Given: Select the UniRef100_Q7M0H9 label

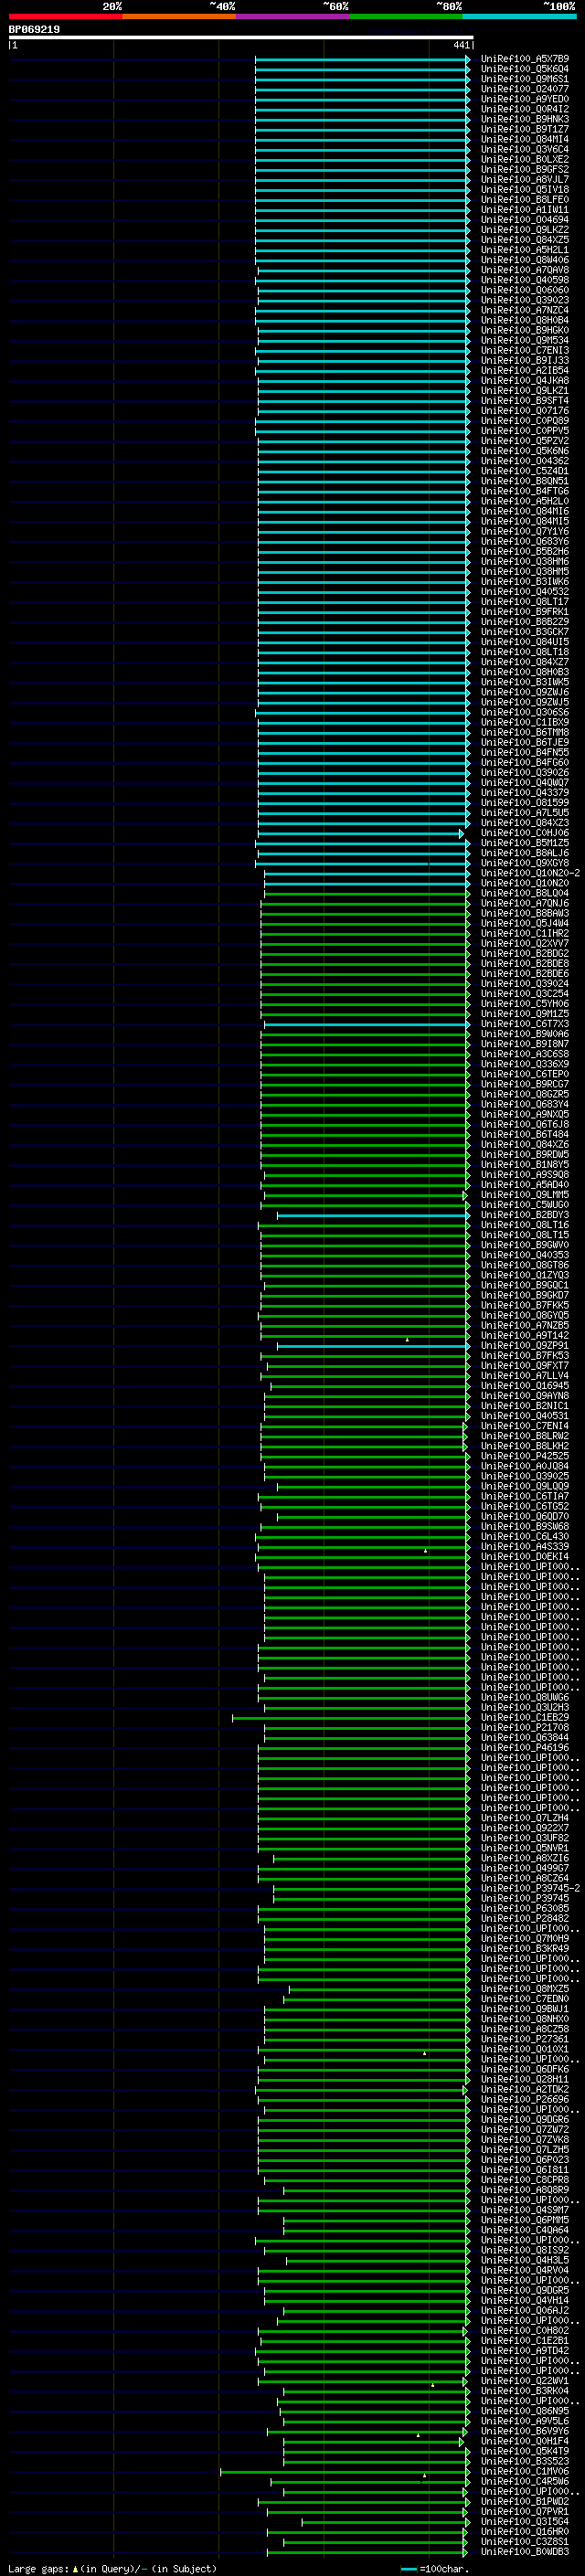Looking at the screenshot, I should [x=524, y=1938].
